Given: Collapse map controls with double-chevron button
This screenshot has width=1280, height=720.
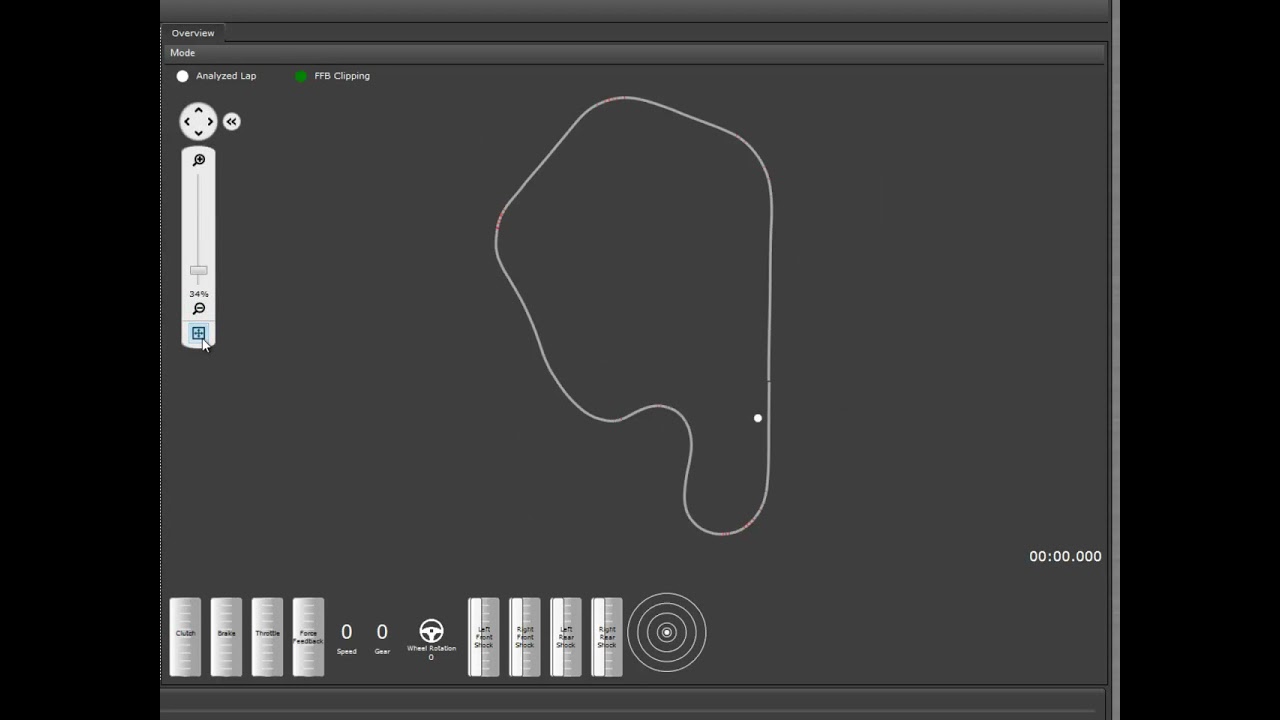Looking at the screenshot, I should [x=232, y=122].
